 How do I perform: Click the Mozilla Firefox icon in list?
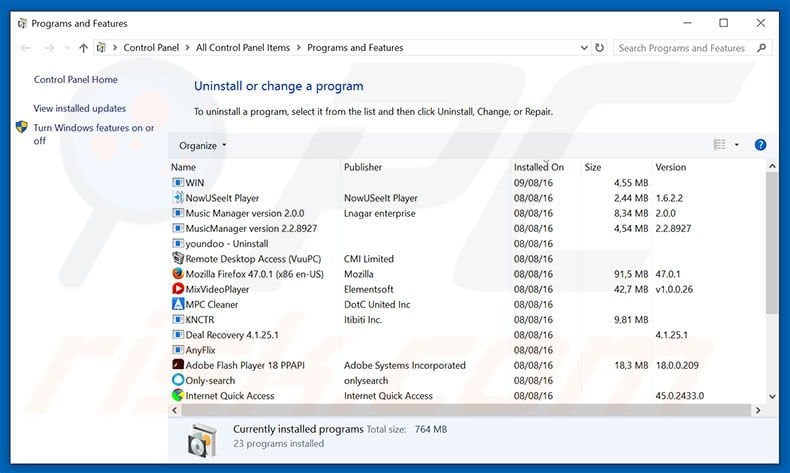coord(178,274)
